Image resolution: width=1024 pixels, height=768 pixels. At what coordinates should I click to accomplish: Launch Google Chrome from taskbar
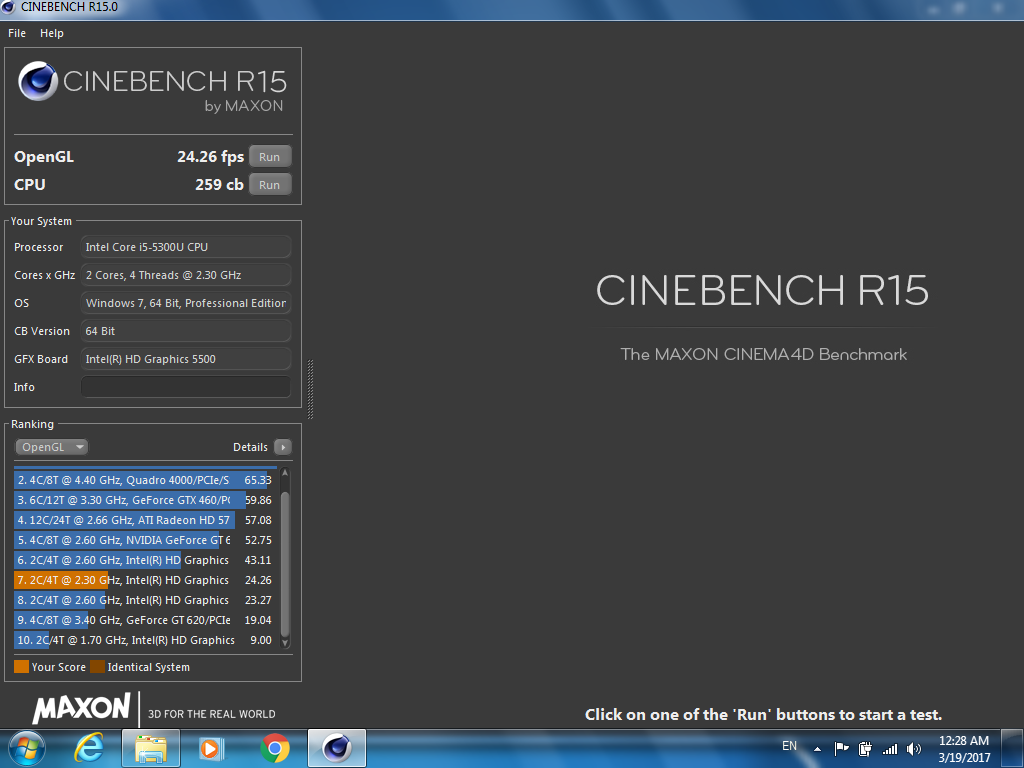[275, 748]
